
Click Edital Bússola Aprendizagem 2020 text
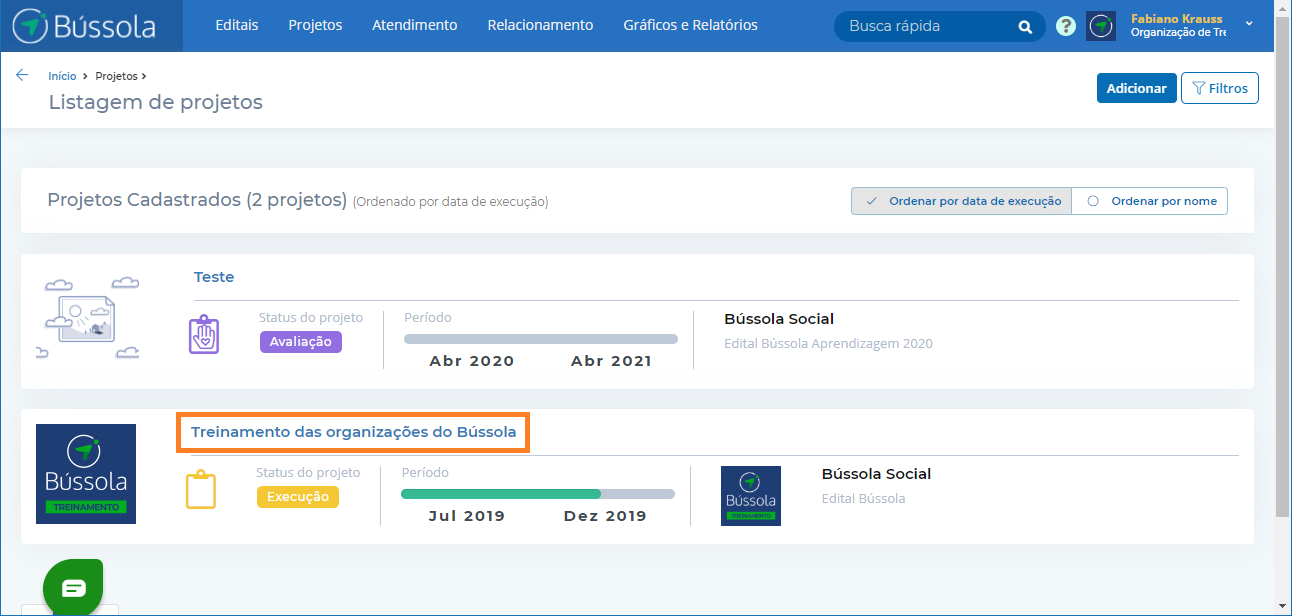828,343
